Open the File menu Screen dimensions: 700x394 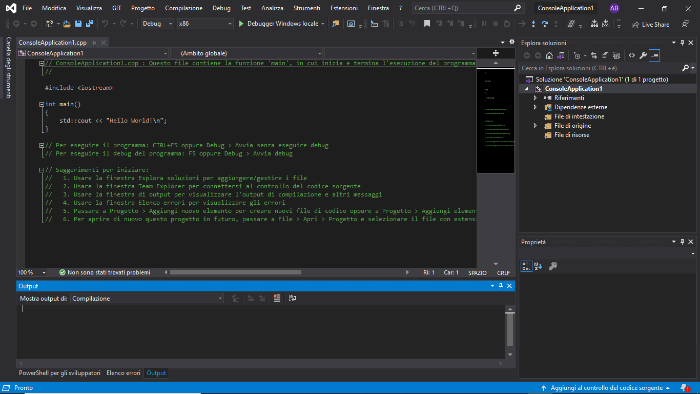[27, 8]
